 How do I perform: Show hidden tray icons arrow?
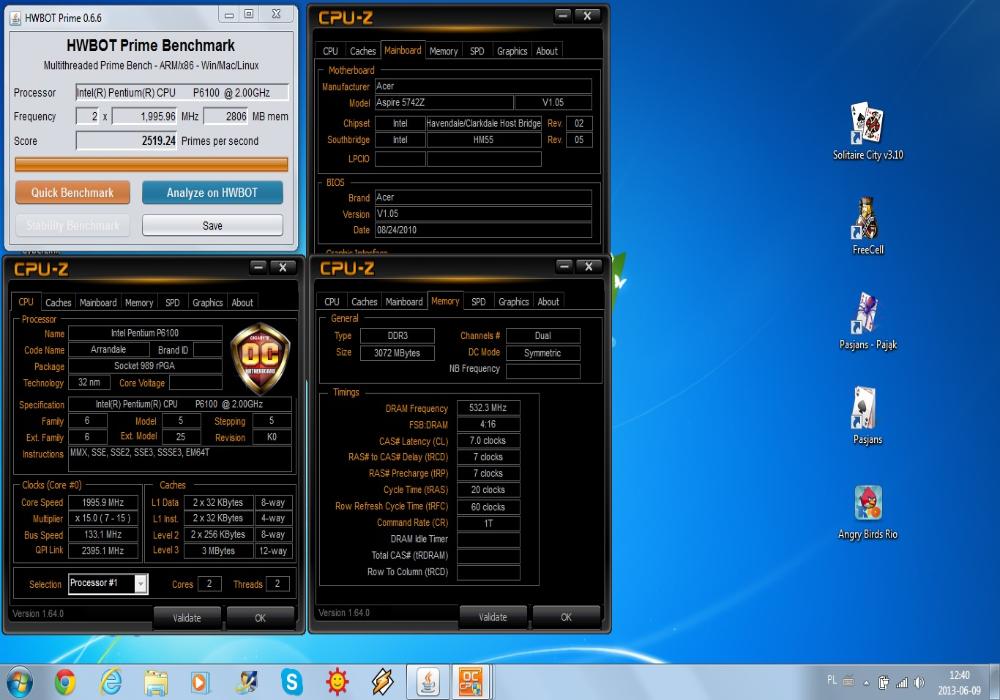(866, 683)
